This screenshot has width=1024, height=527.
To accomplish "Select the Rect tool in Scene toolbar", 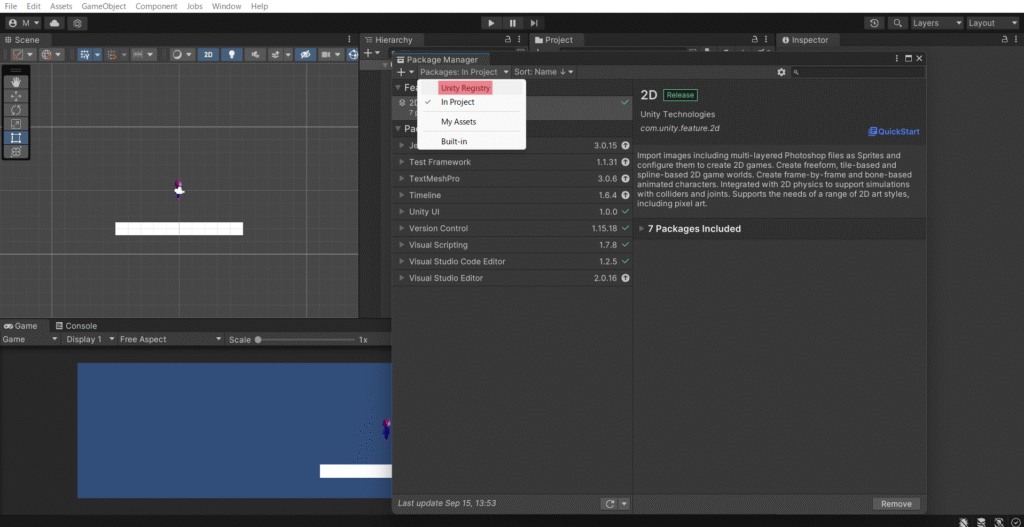I will 17,137.
